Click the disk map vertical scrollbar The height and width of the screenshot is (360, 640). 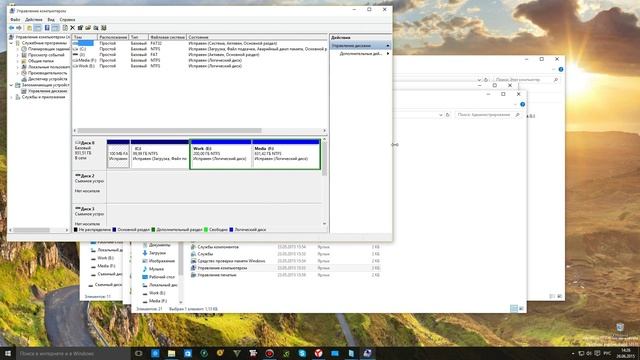324,159
